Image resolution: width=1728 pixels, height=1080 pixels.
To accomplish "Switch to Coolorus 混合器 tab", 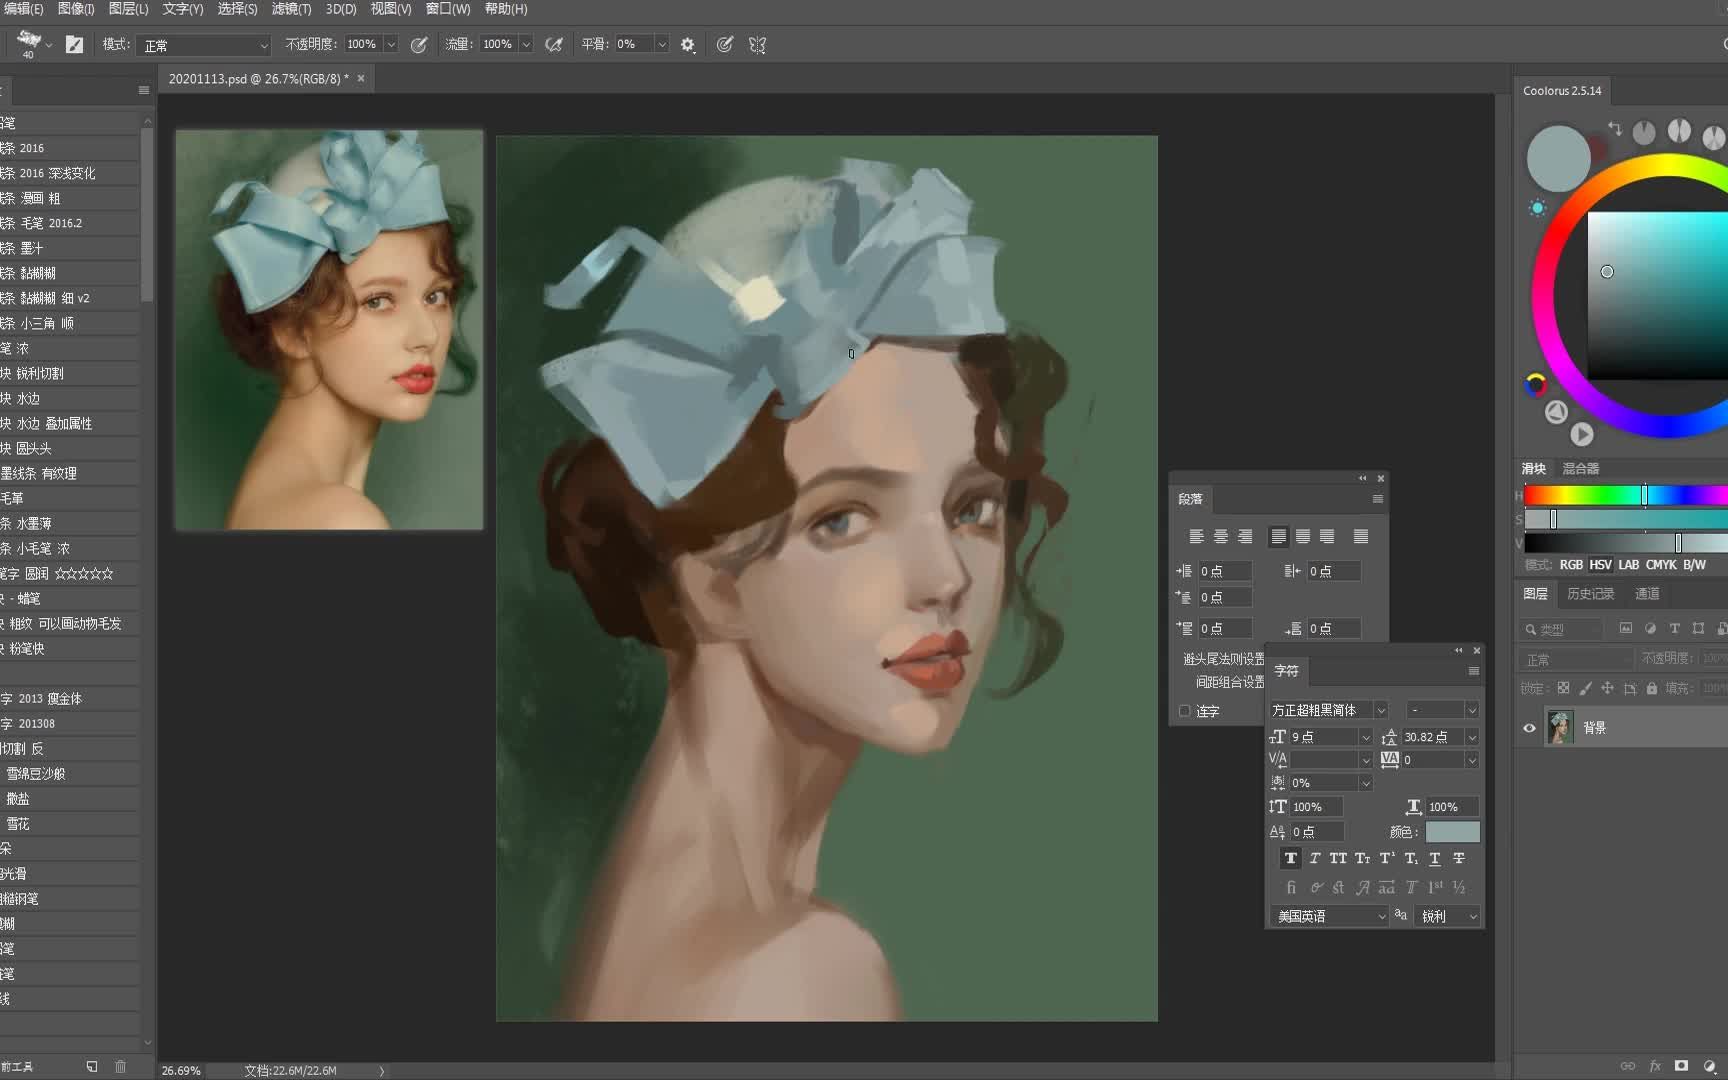I will 1580,468.
